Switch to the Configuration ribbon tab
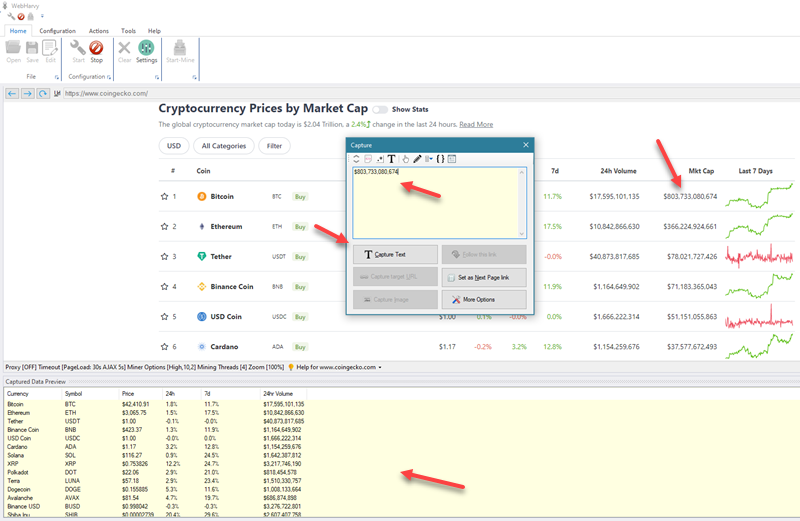The image size is (800, 521). [57, 31]
